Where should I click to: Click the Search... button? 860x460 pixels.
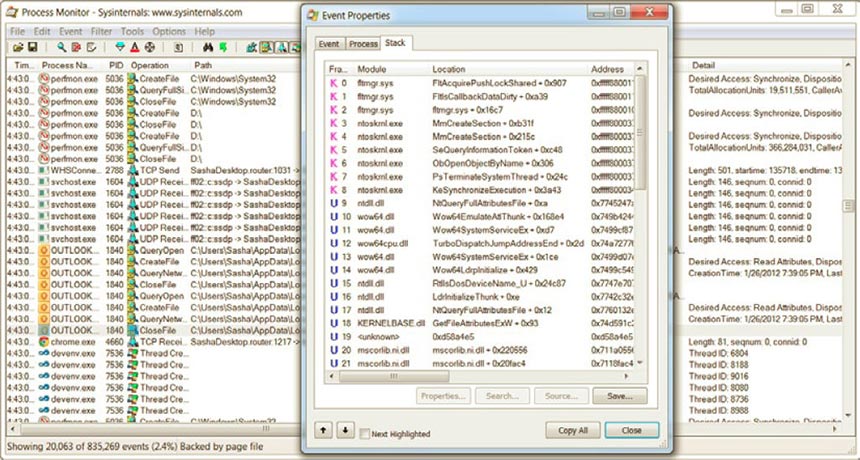tap(502, 396)
